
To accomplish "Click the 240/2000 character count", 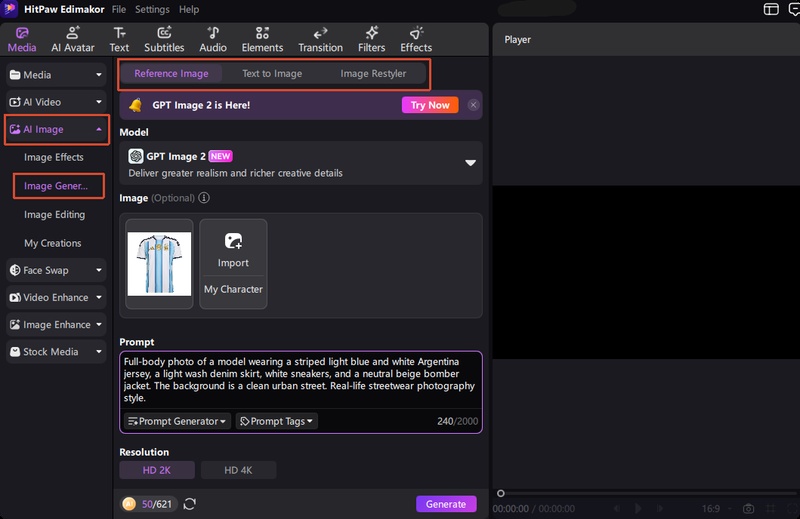I will (x=457, y=421).
